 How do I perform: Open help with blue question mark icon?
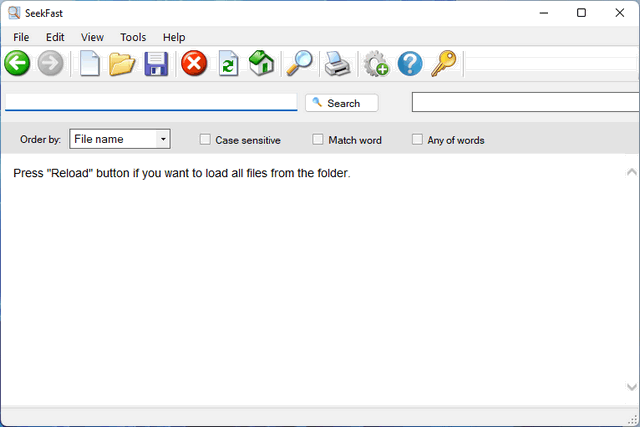click(x=410, y=63)
